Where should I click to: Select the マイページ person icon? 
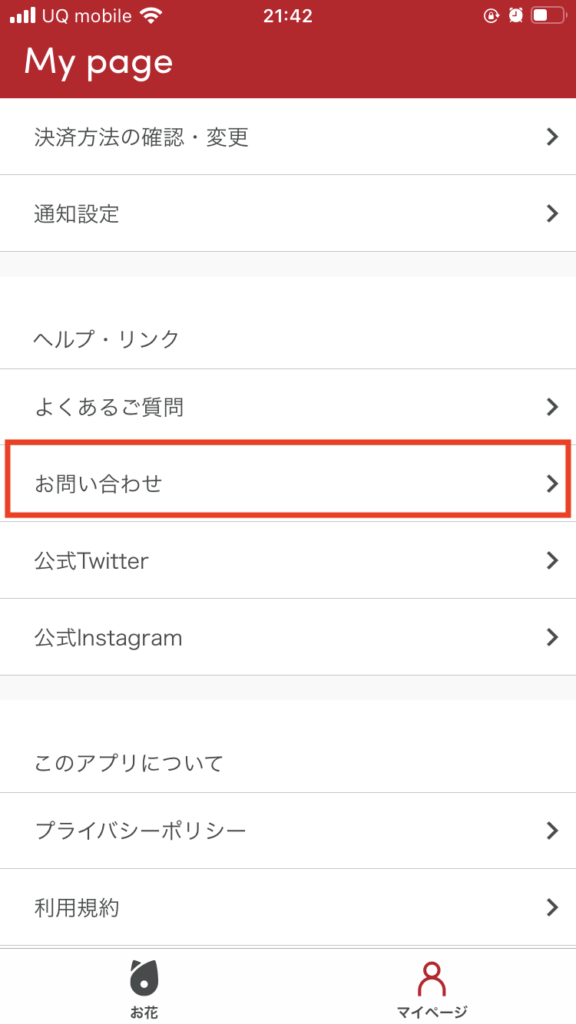(432, 978)
